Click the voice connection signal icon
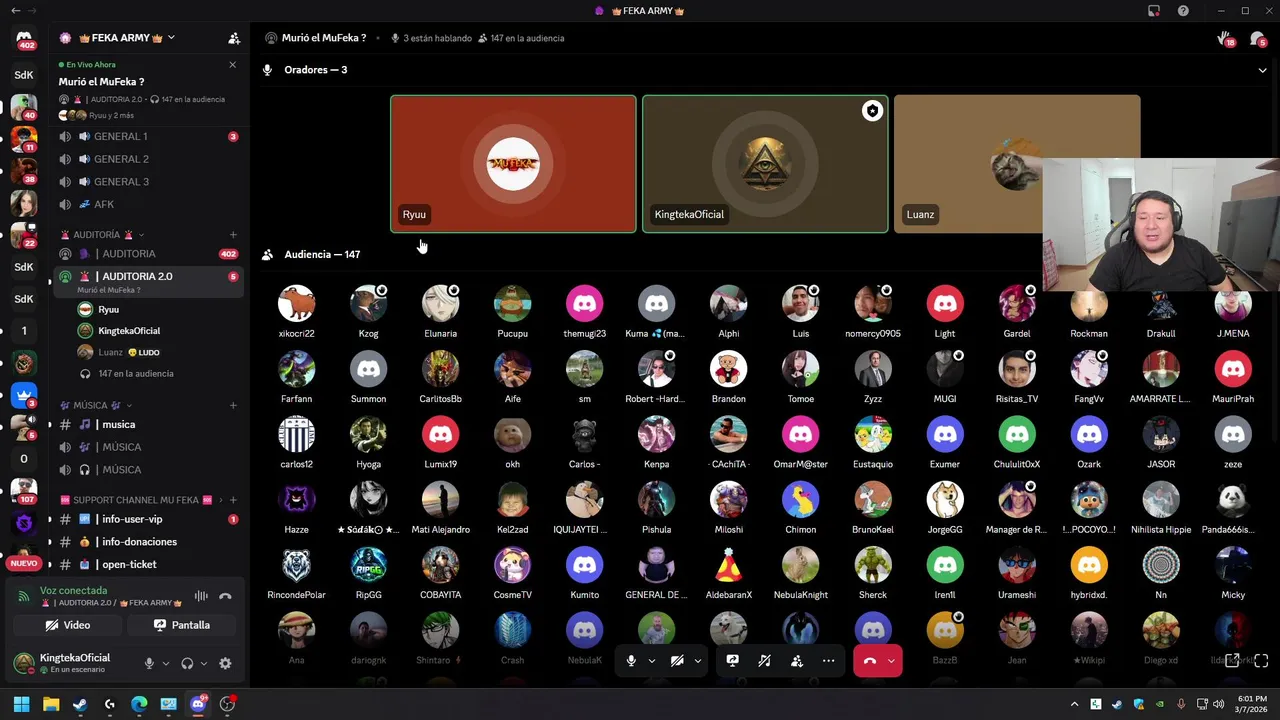1280x720 pixels. click(24, 596)
